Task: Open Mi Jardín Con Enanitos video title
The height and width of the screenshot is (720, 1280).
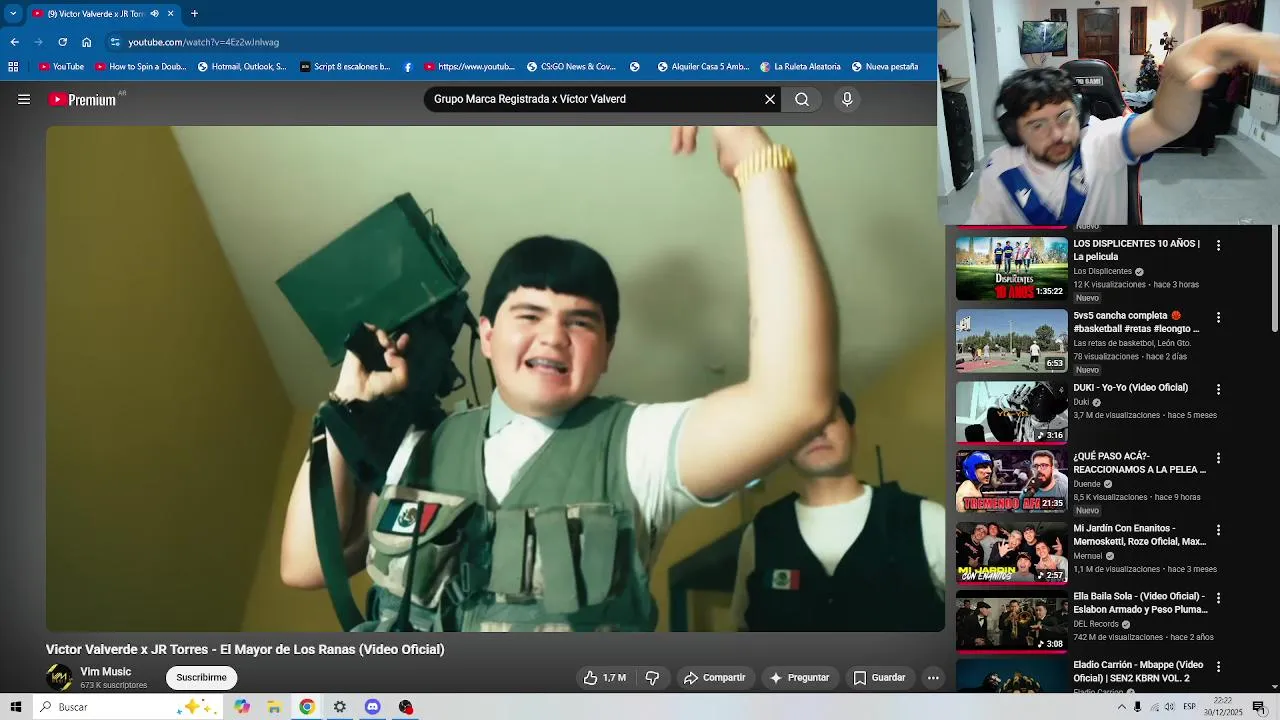Action: click(1139, 535)
